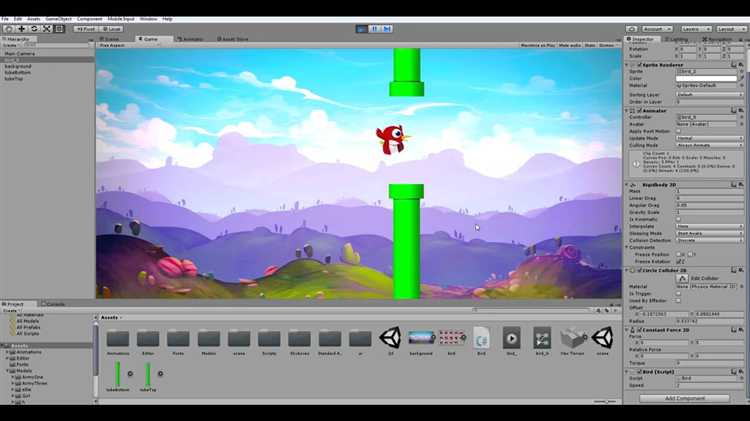Click the Add Component button

(x=684, y=398)
